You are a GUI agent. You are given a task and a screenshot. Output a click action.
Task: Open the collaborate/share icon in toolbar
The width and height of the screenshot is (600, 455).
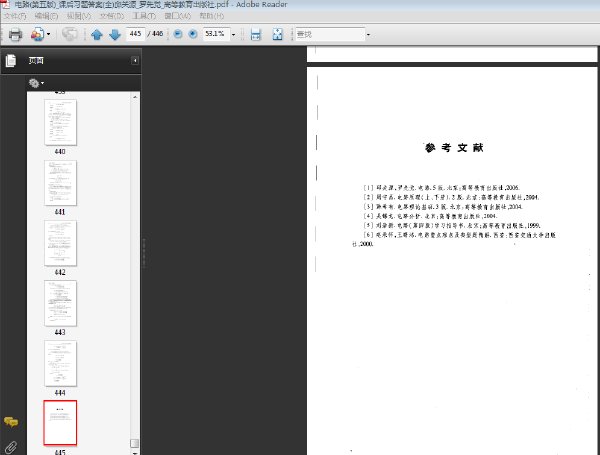(37, 34)
